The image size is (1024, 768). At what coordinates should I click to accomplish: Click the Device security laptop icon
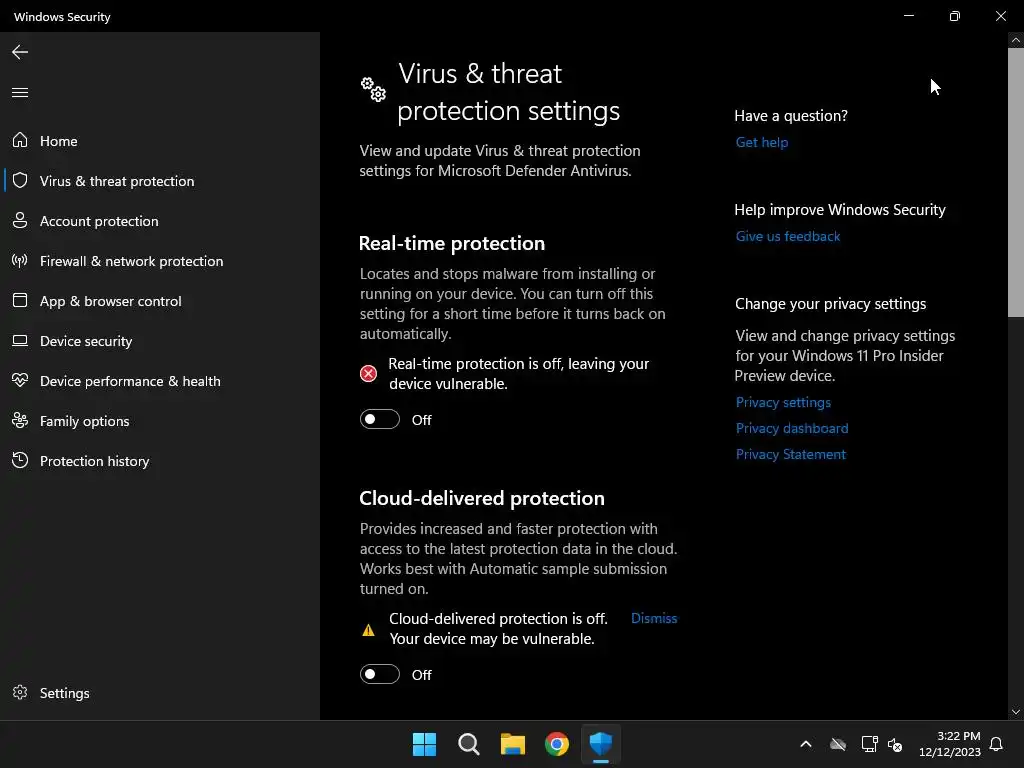pos(20,341)
